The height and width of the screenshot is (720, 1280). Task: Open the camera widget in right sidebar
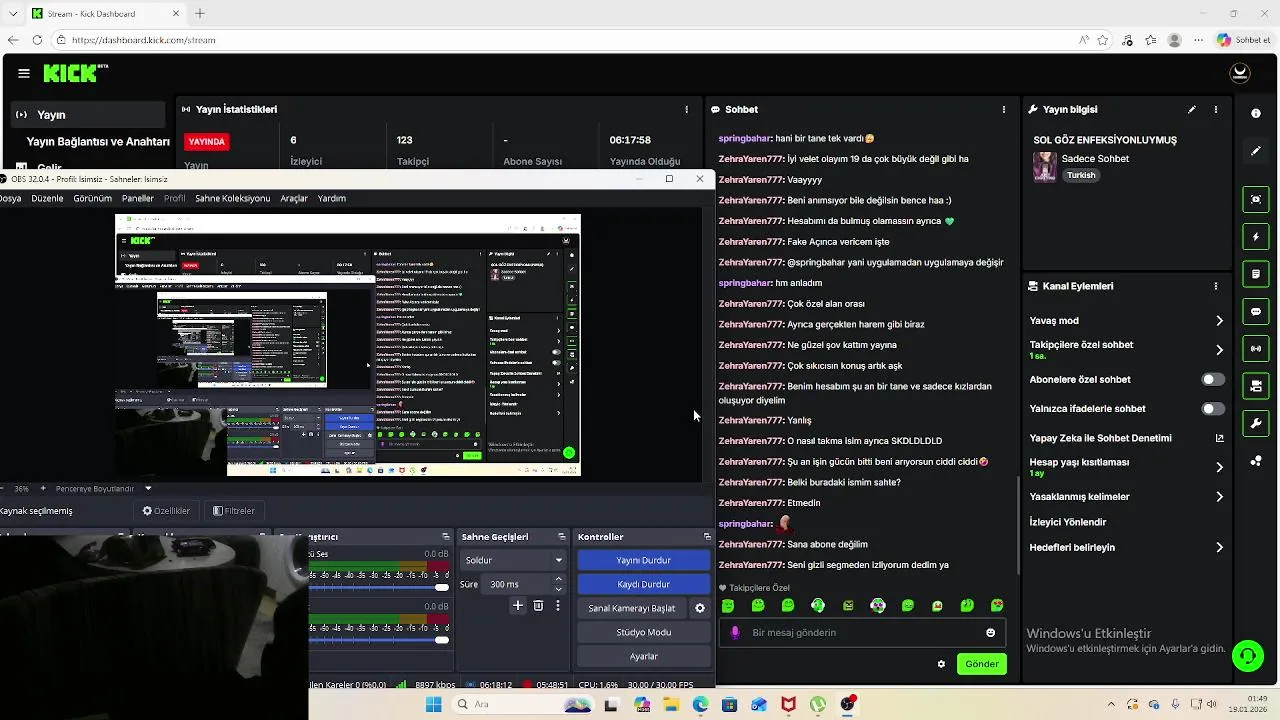click(x=1256, y=386)
